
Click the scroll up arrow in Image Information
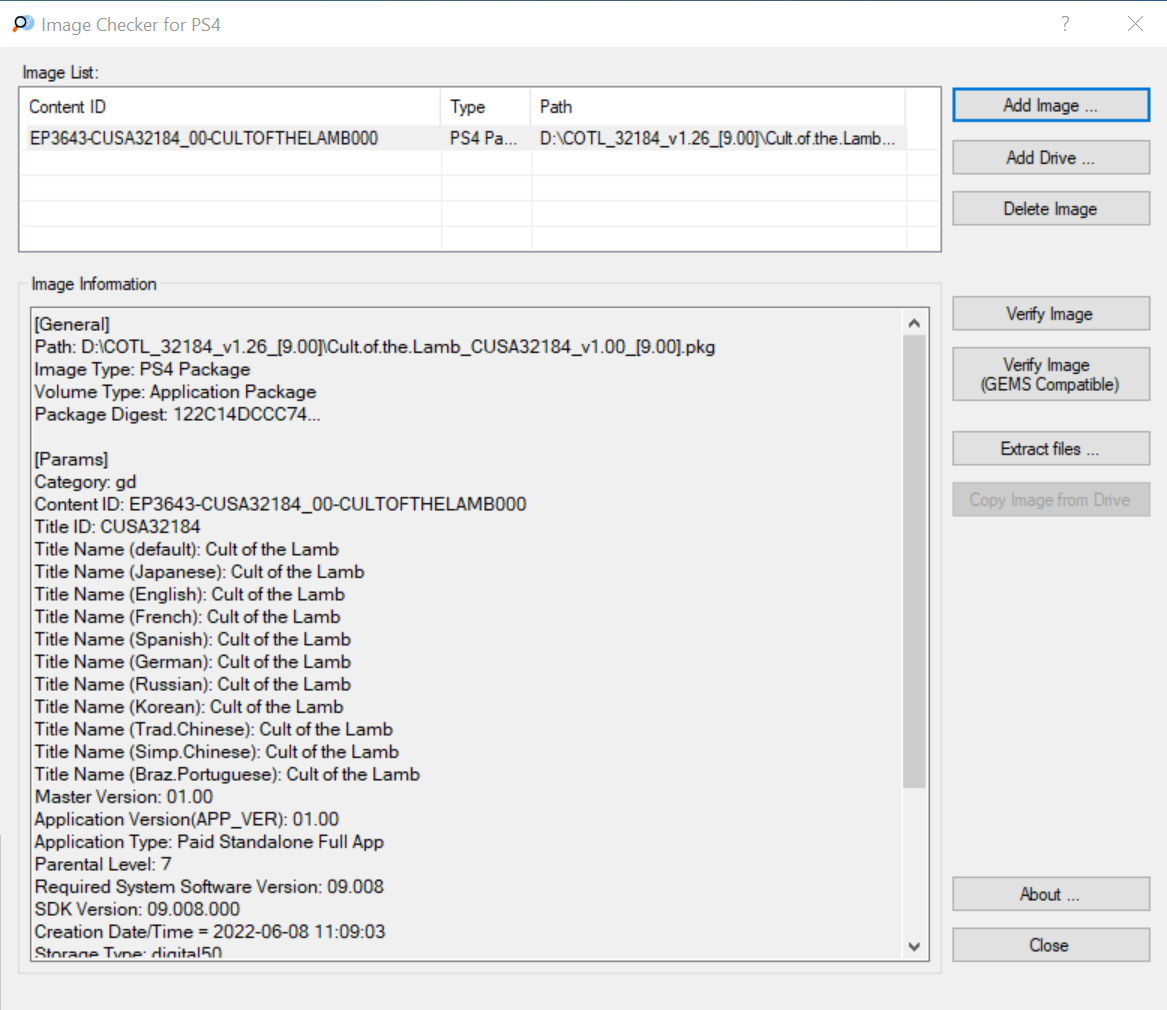click(914, 323)
